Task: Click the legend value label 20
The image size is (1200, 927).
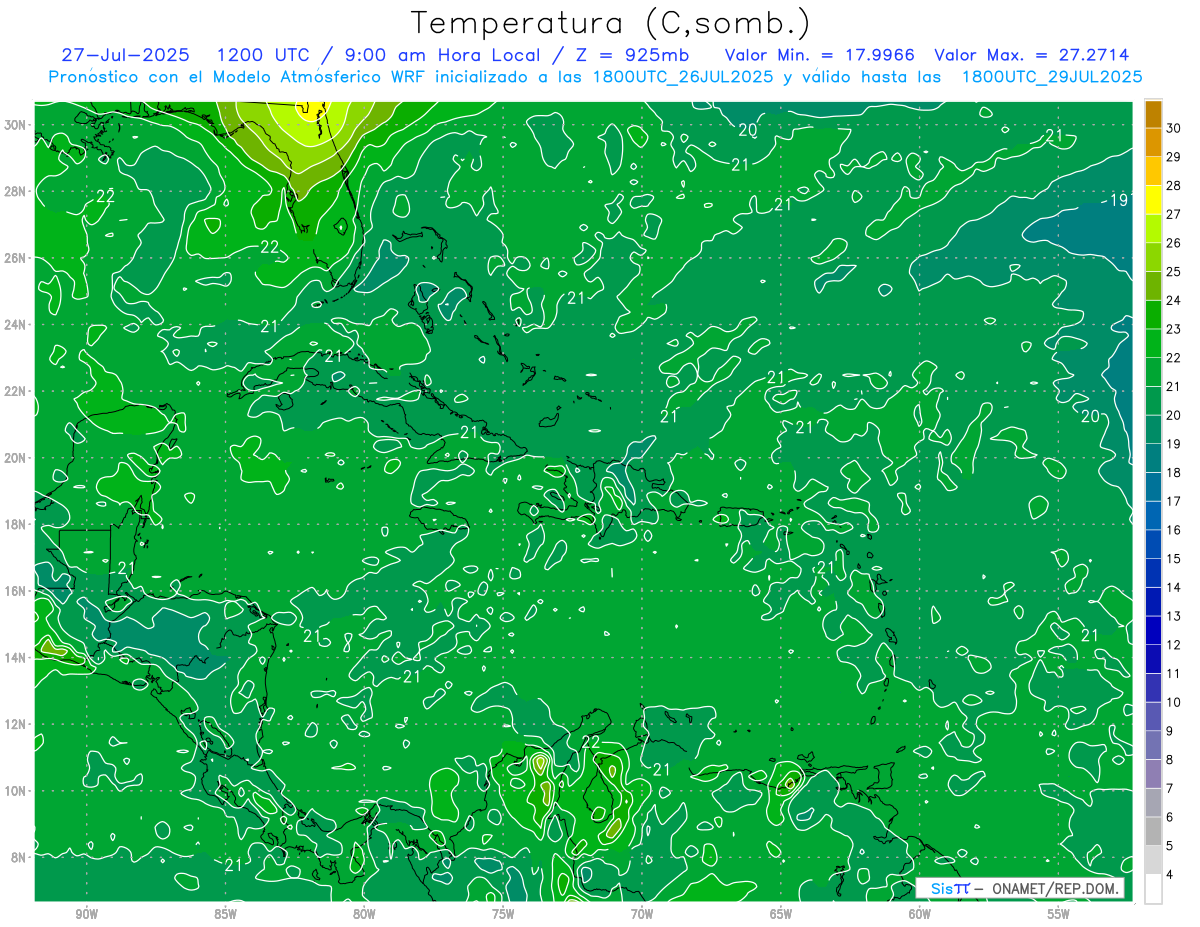Action: tap(1174, 415)
